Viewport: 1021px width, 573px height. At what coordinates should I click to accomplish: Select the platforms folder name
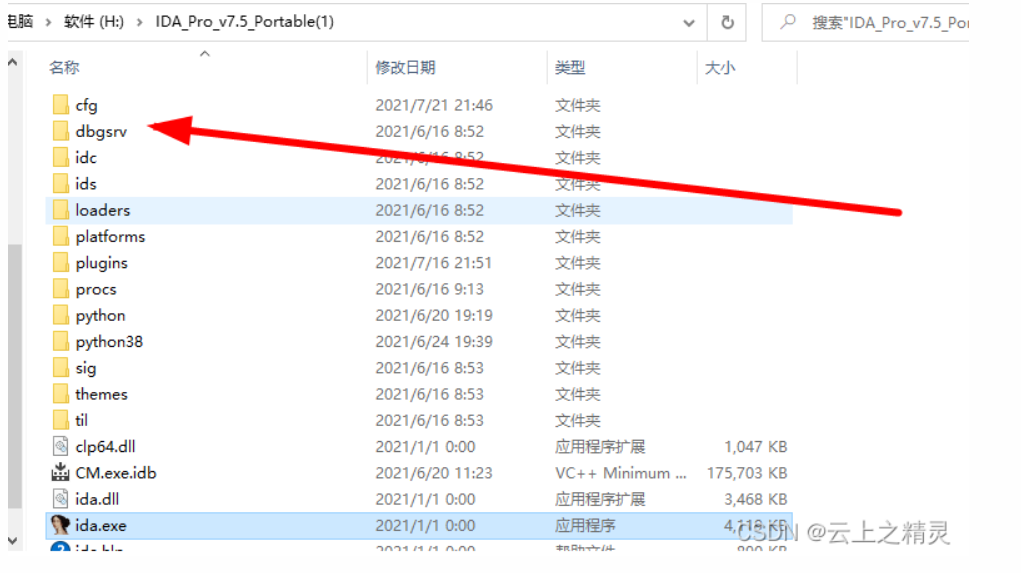coord(110,236)
